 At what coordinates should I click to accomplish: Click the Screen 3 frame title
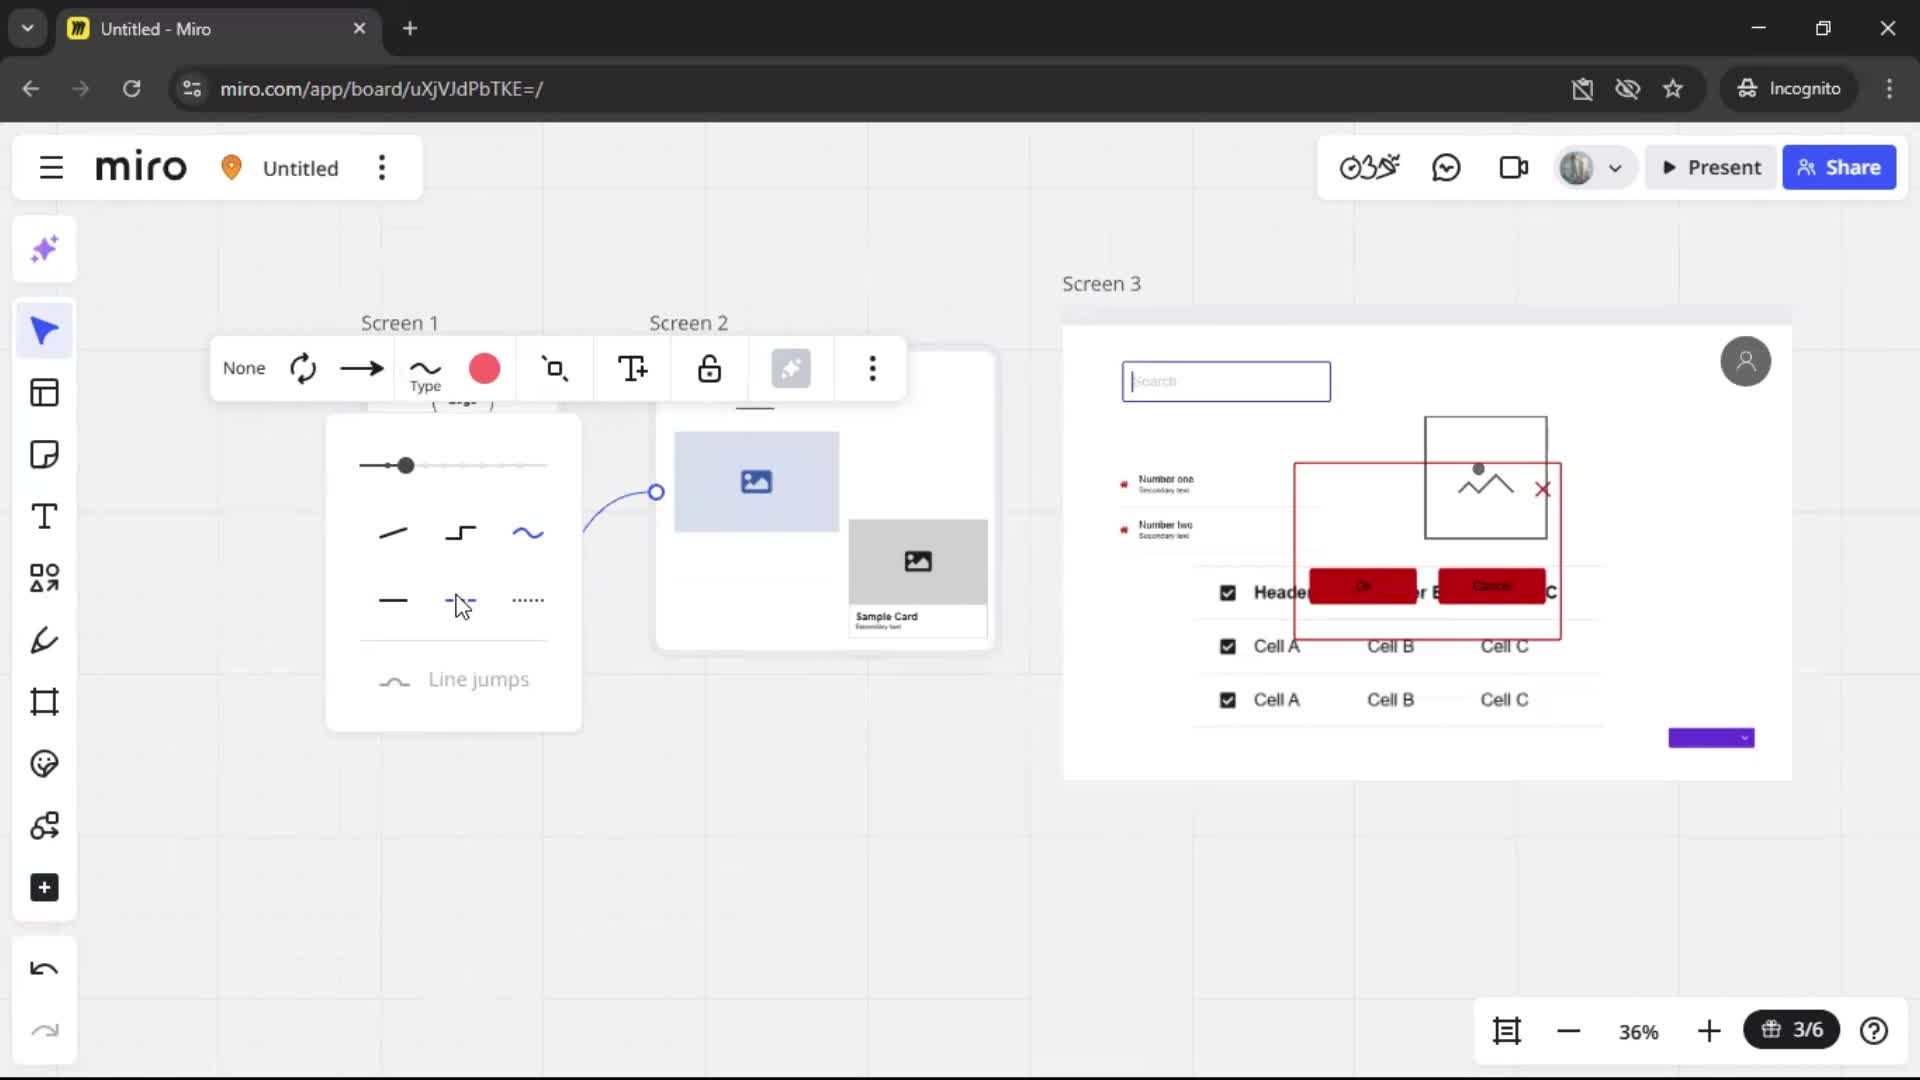pyautogui.click(x=1101, y=284)
